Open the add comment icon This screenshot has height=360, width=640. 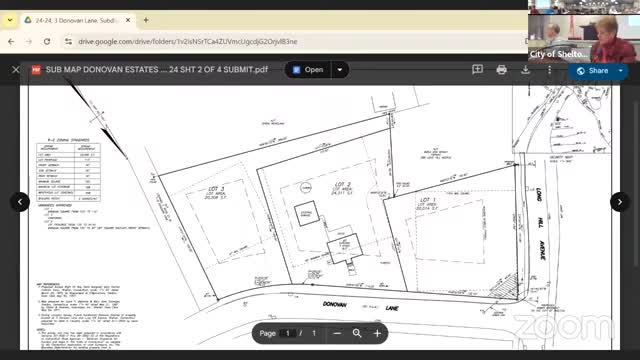pos(478,70)
